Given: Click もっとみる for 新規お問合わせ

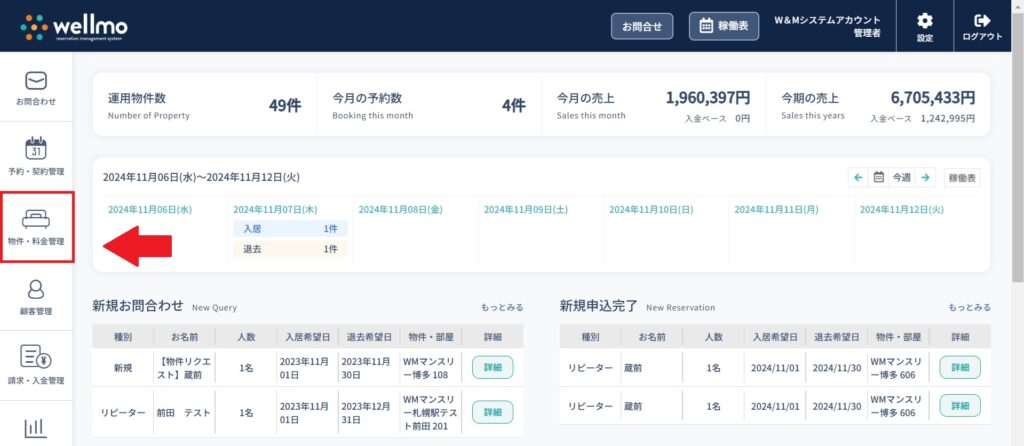Looking at the screenshot, I should 502,307.
